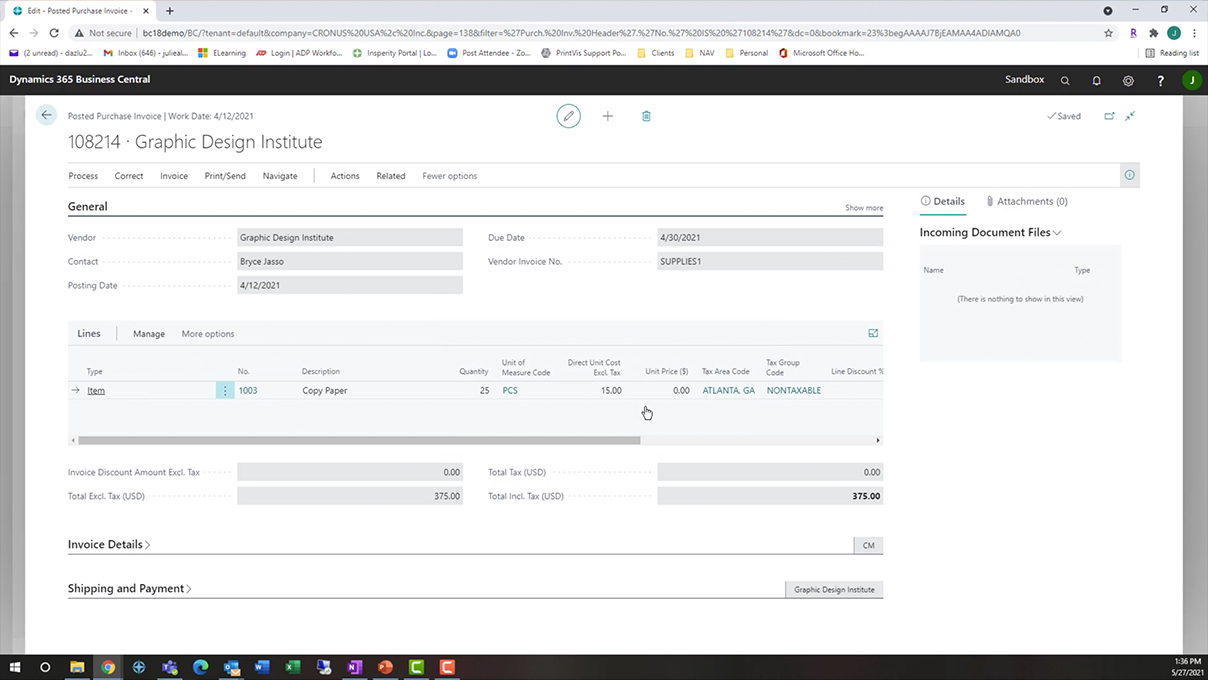Viewport: 1208px width, 680px height.
Task: Create new record with plus icon
Action: pyautogui.click(x=607, y=116)
